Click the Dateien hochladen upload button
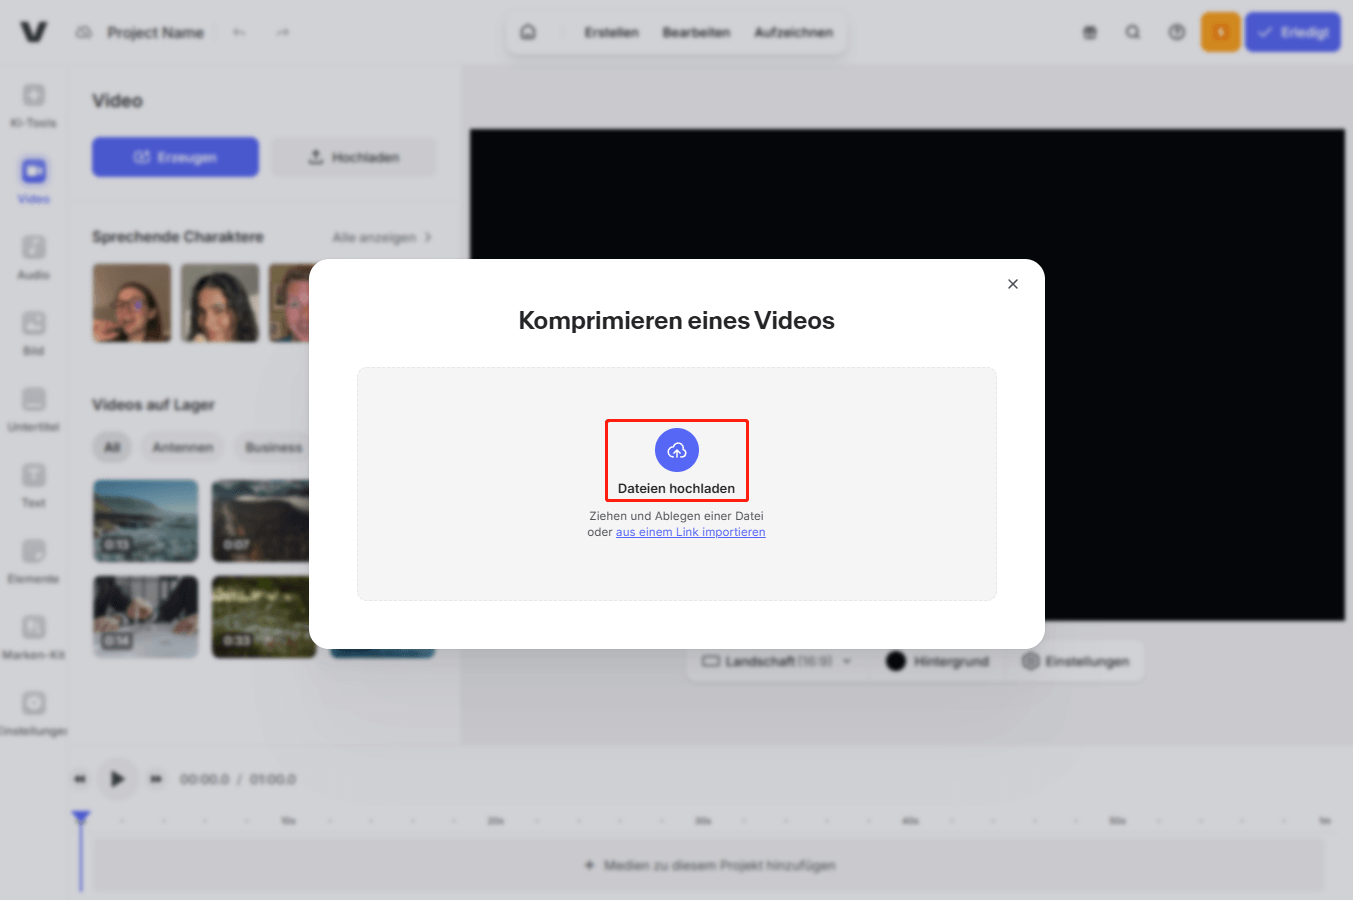Viewport: 1353px width, 900px height. [x=677, y=460]
